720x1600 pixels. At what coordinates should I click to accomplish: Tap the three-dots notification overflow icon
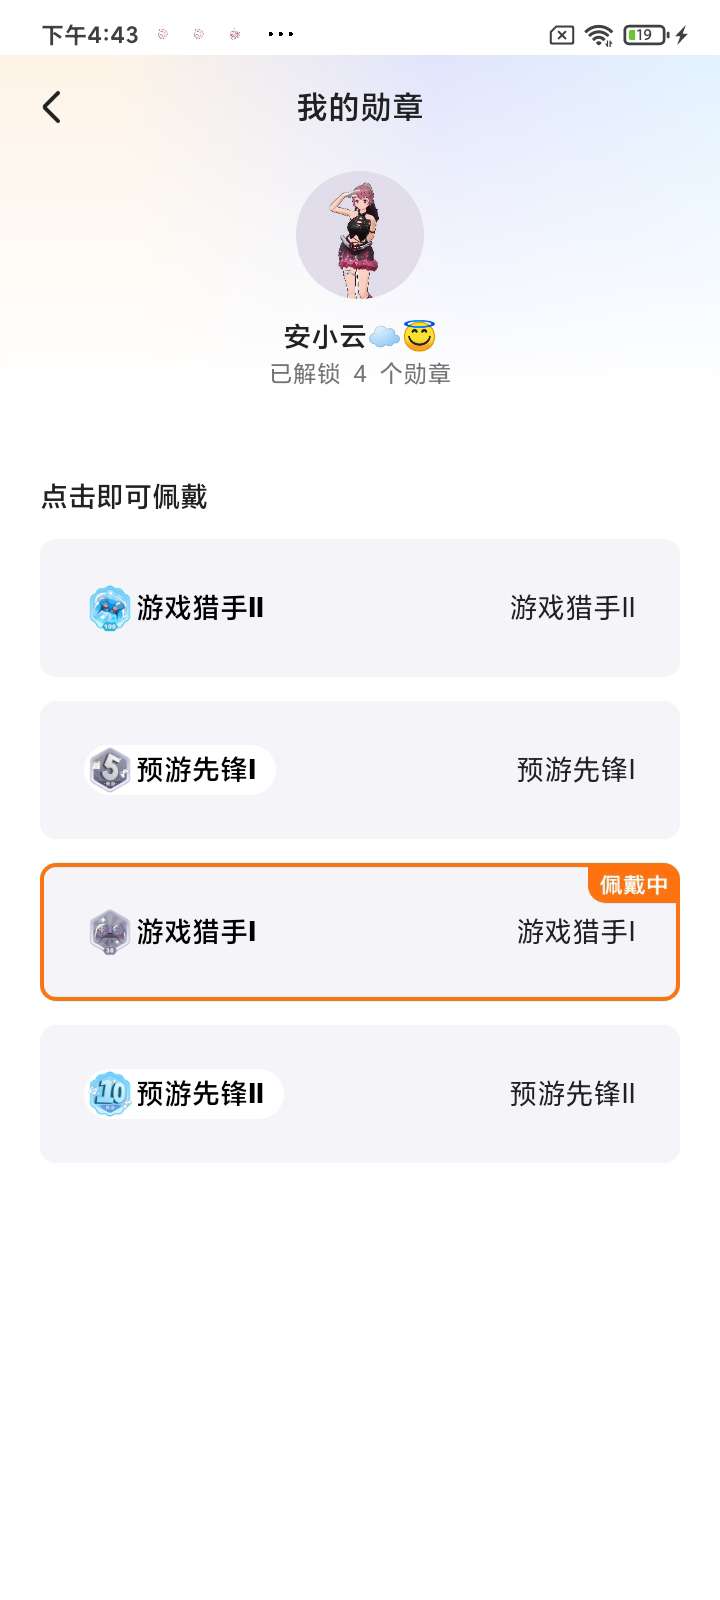tap(281, 35)
